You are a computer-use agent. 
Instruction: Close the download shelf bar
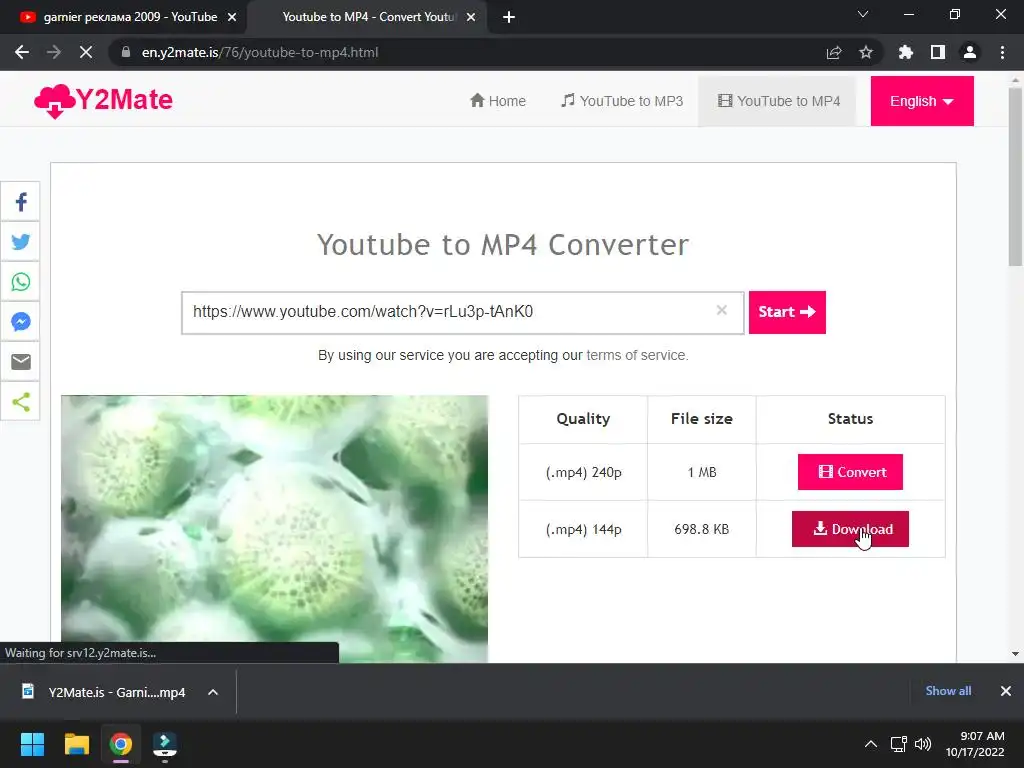1006,691
